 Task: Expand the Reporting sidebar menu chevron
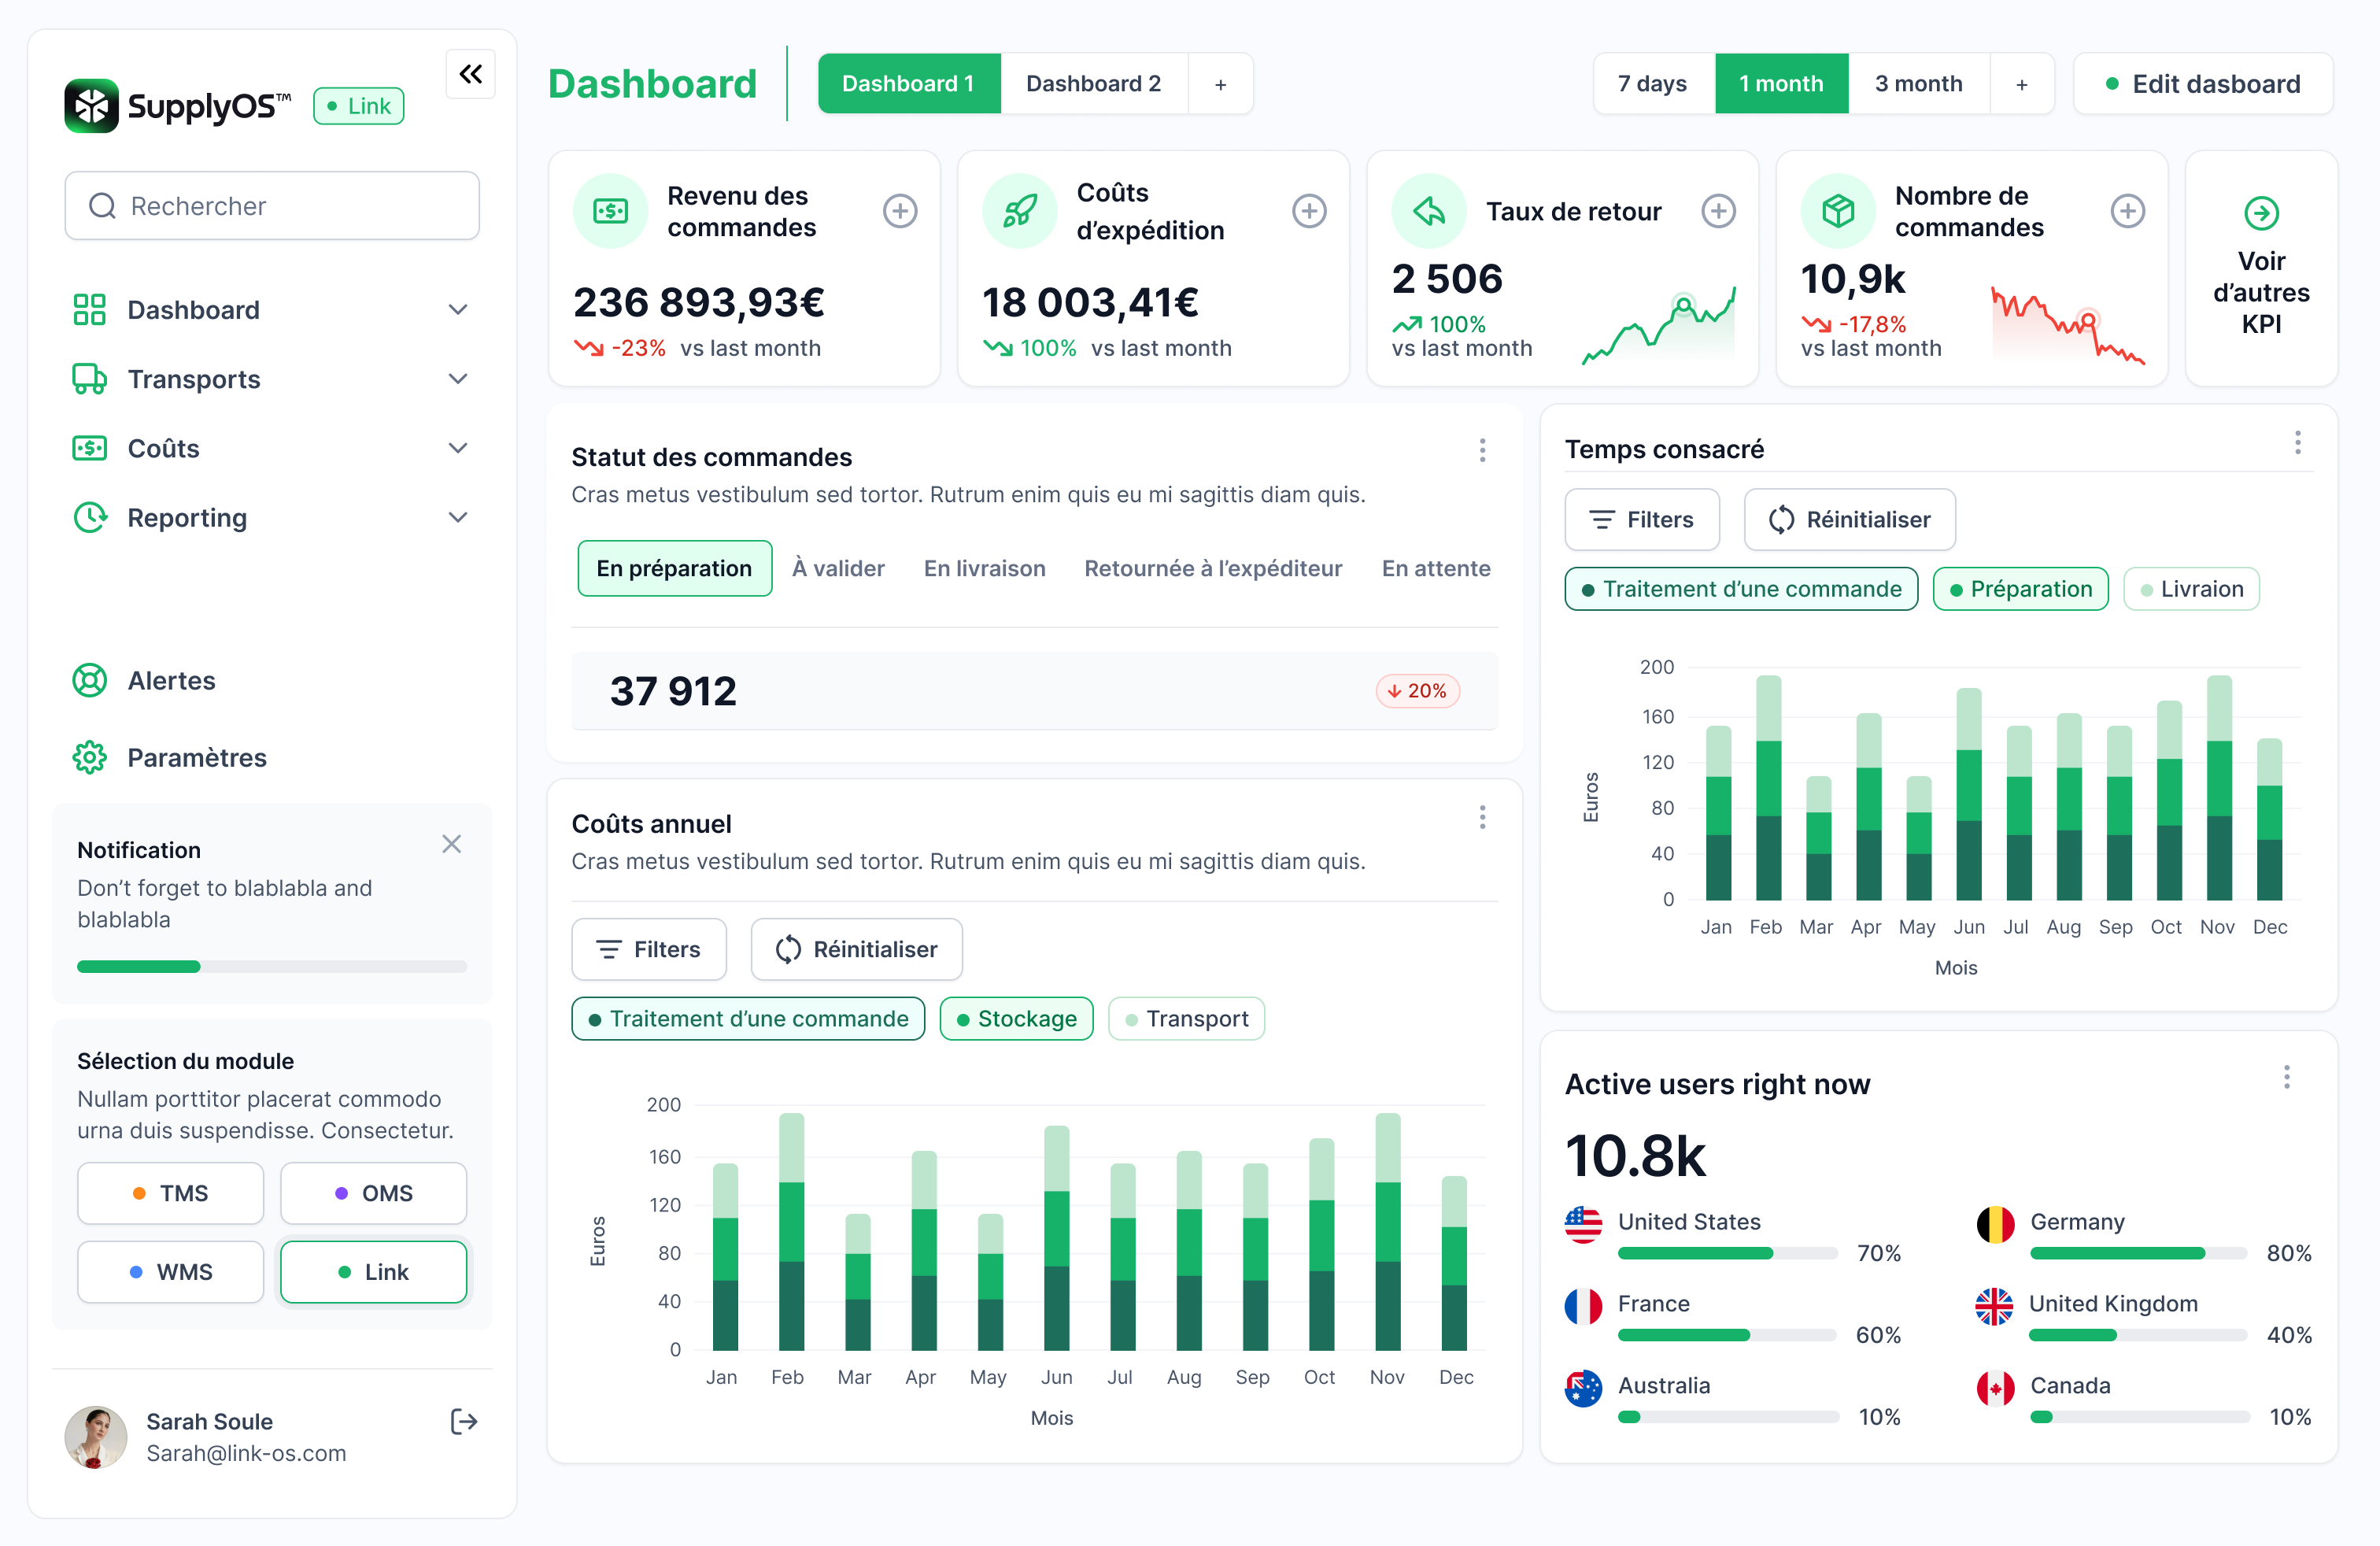458,517
